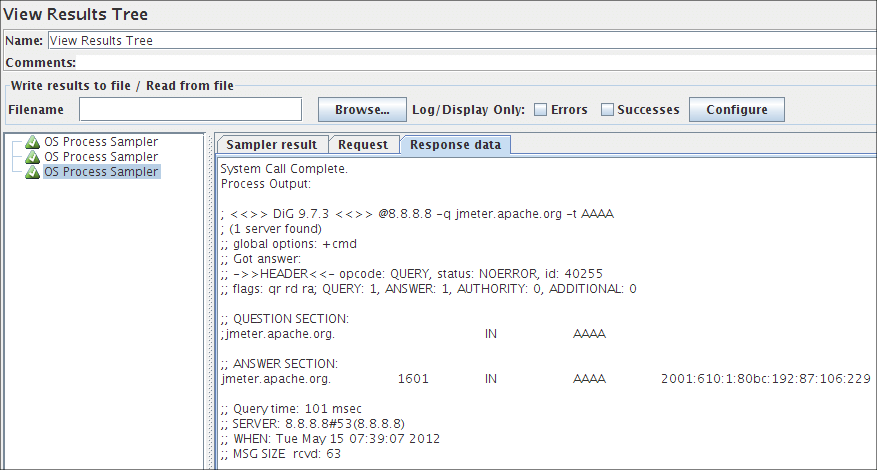The height and width of the screenshot is (470, 877).
Task: Click into the Filename text field
Action: [x=190, y=109]
